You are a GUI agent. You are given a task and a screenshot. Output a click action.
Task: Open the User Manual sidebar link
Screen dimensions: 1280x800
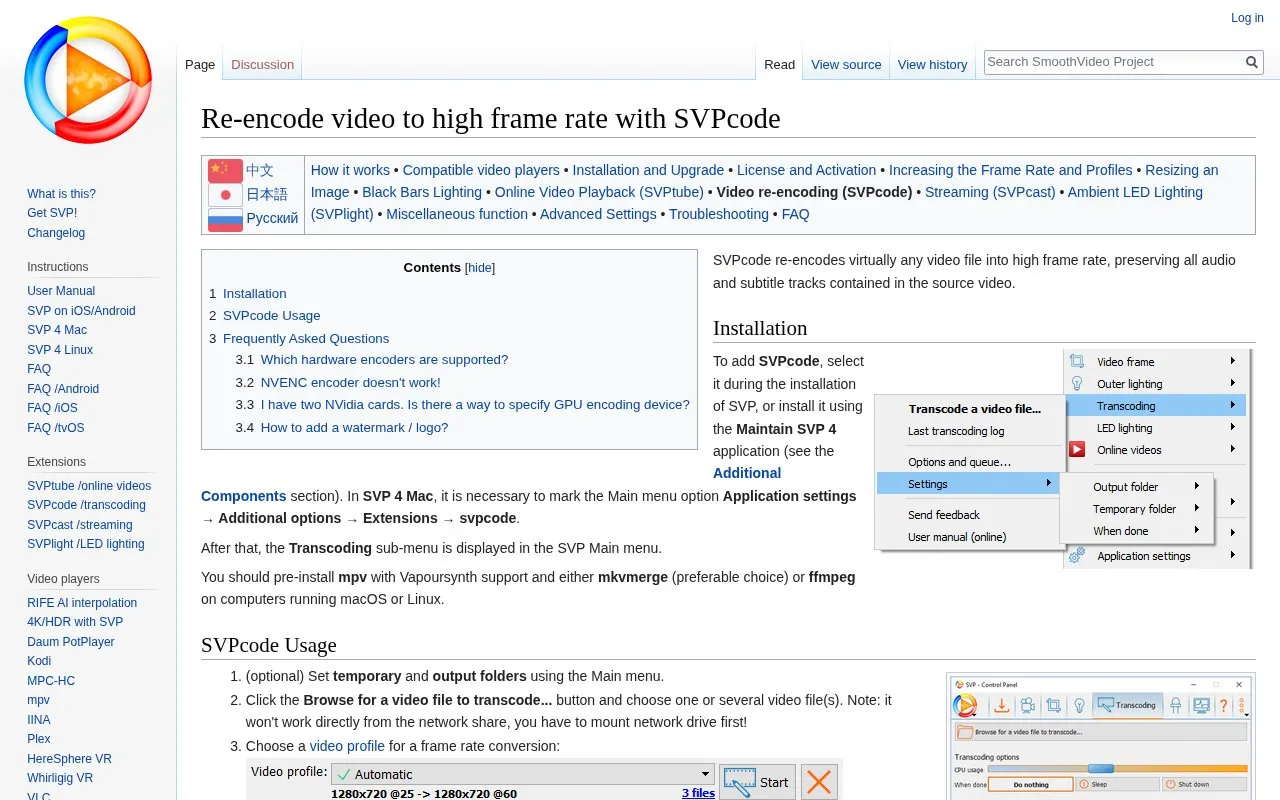[x=61, y=291]
